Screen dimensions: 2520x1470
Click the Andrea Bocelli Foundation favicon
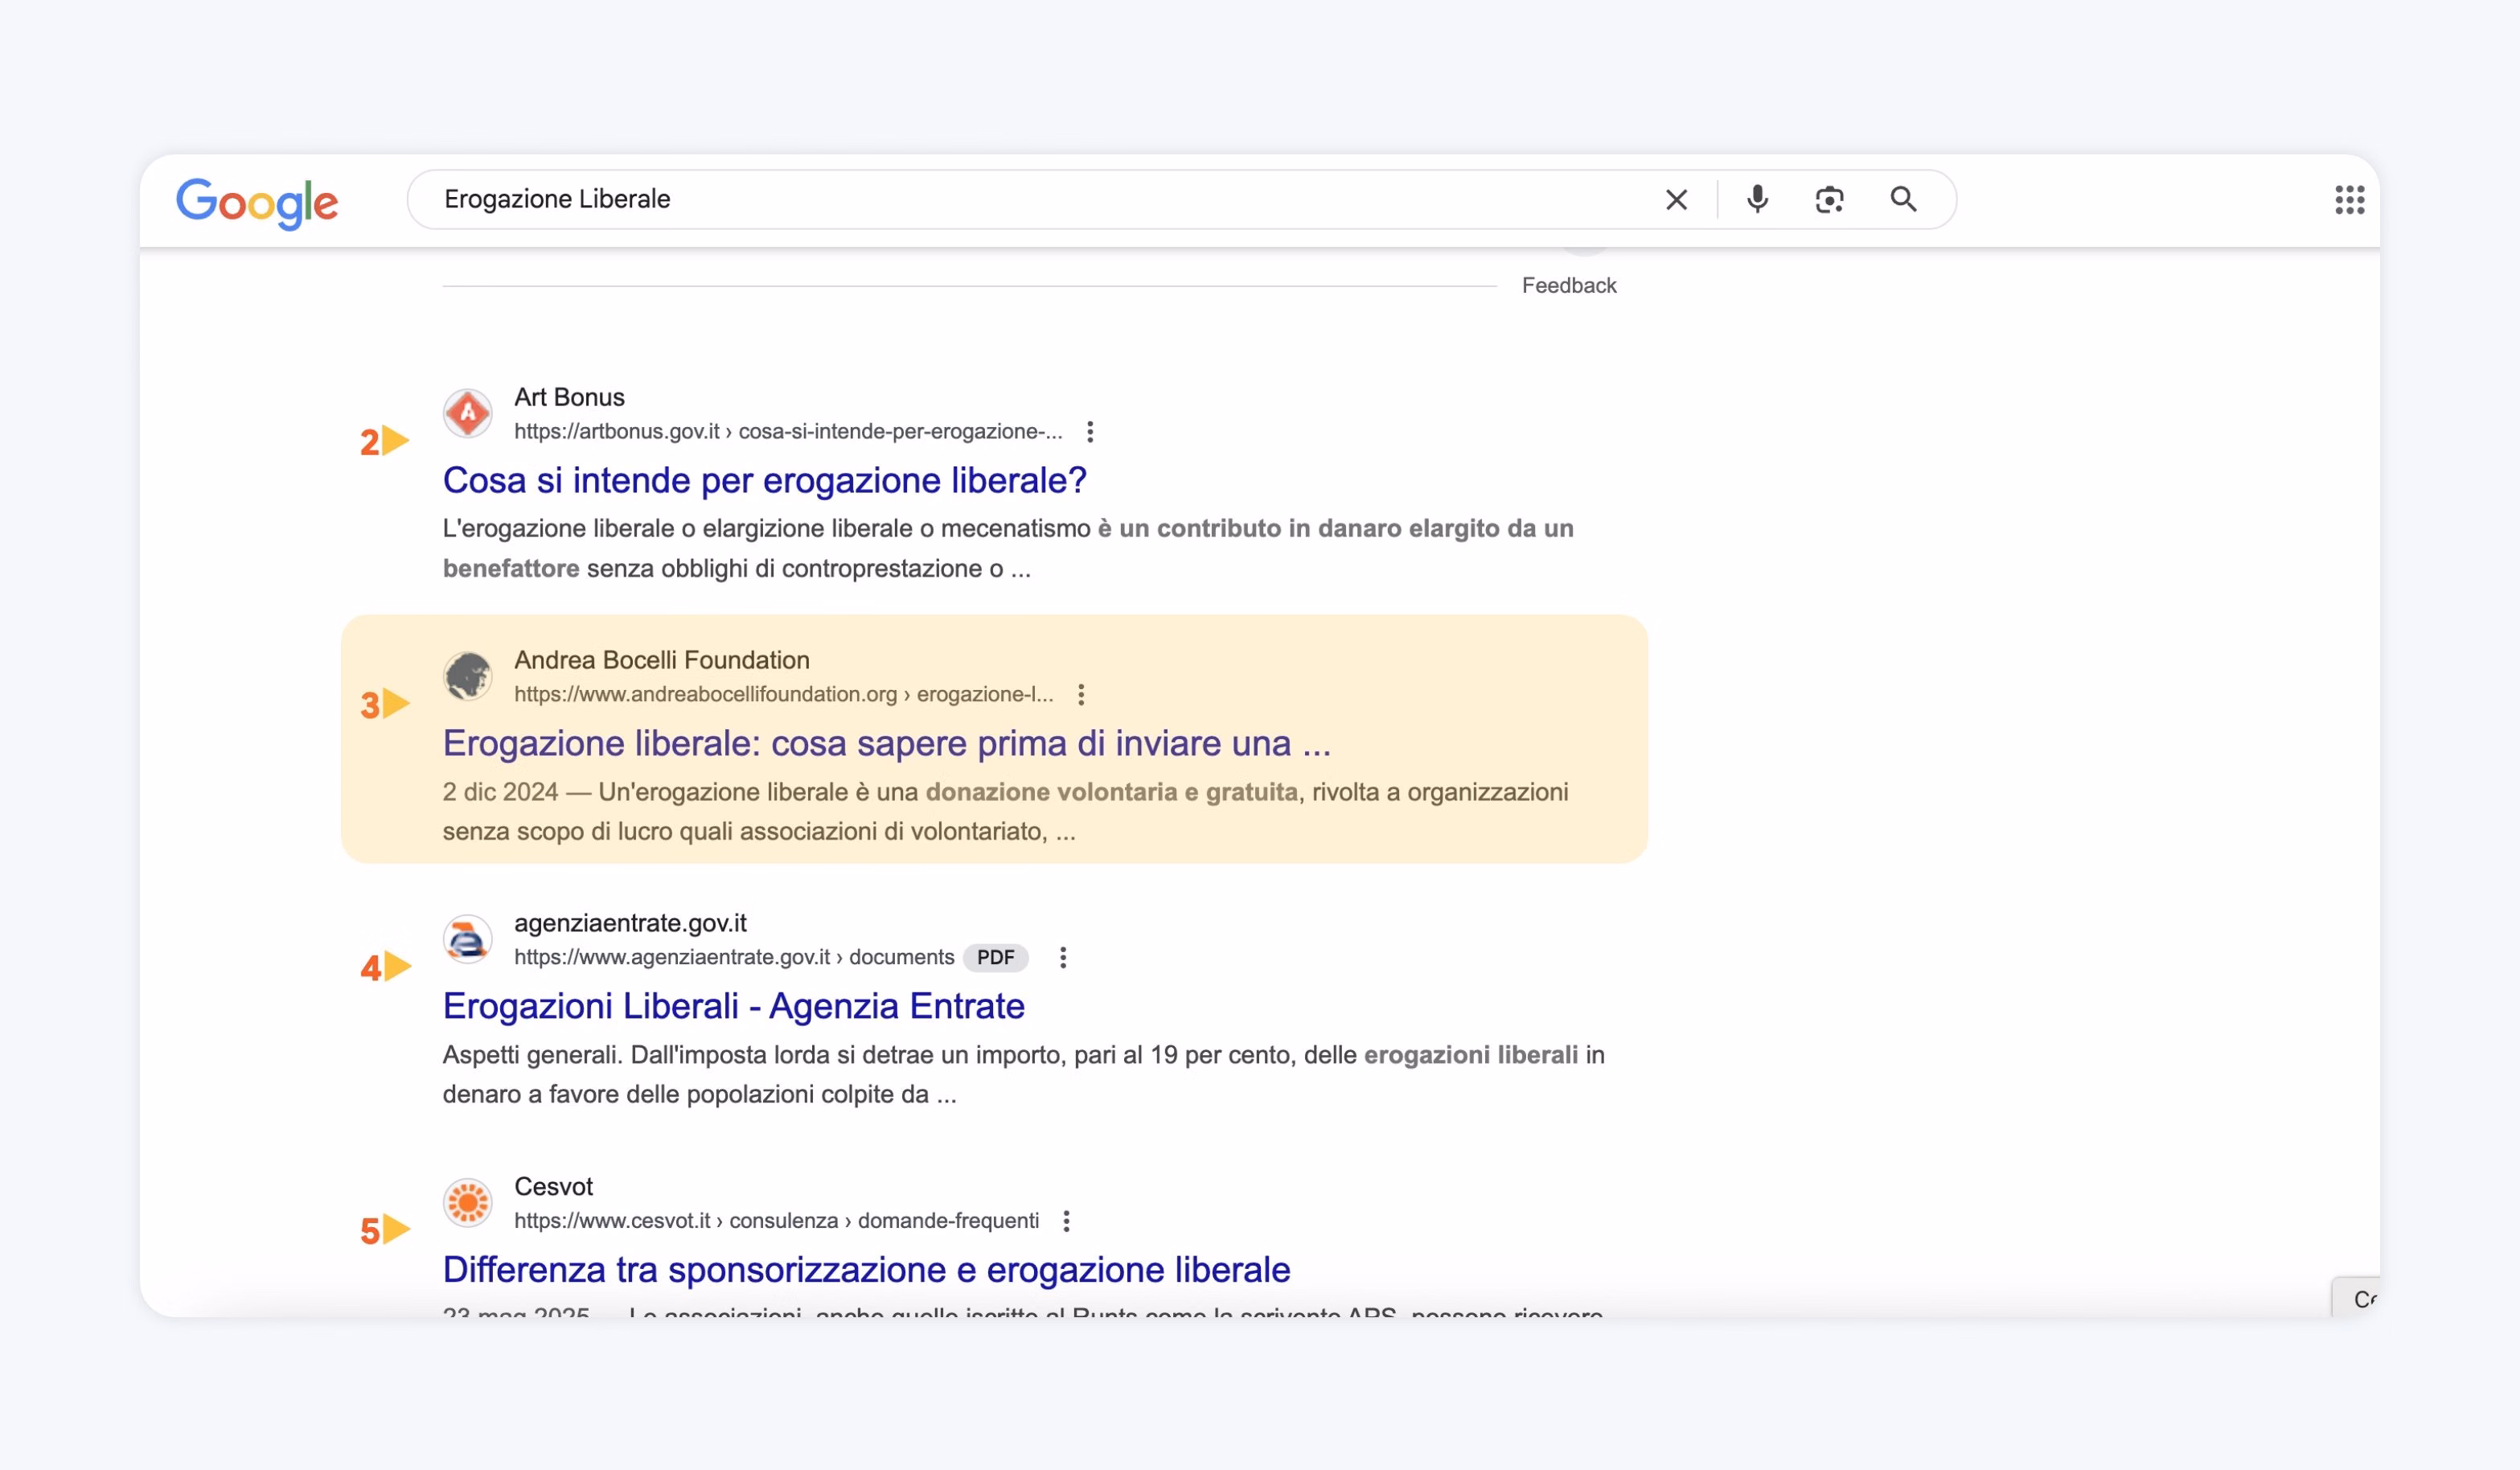pos(467,676)
